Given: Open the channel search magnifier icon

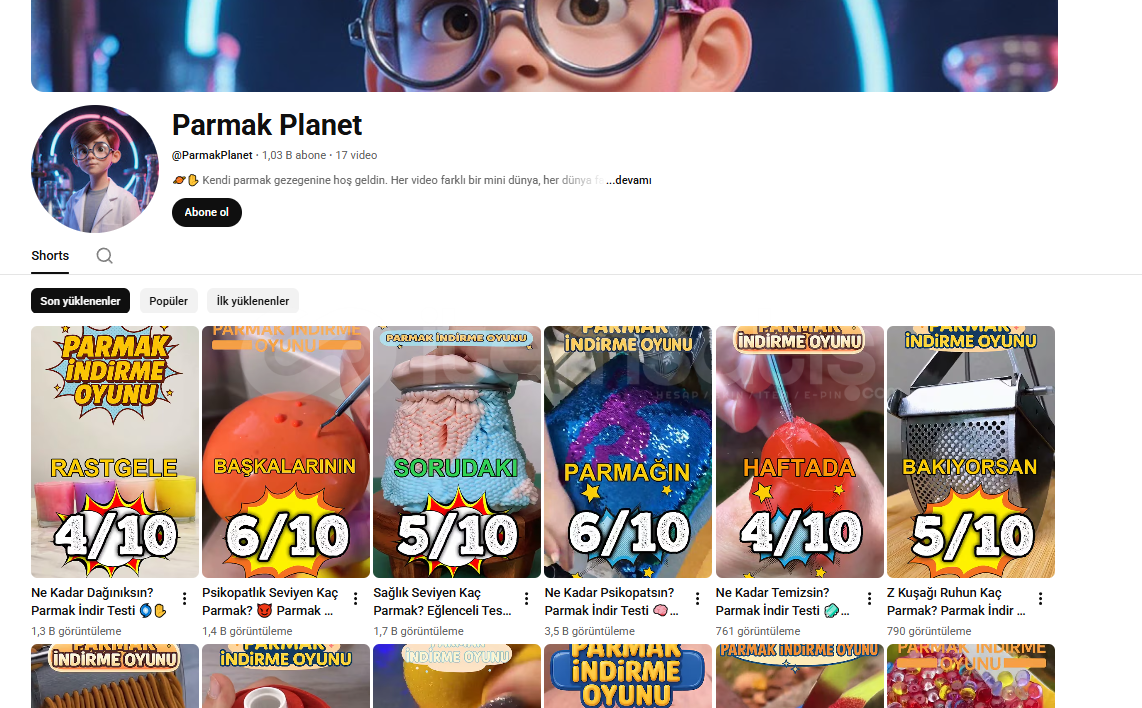Looking at the screenshot, I should pyautogui.click(x=104, y=256).
